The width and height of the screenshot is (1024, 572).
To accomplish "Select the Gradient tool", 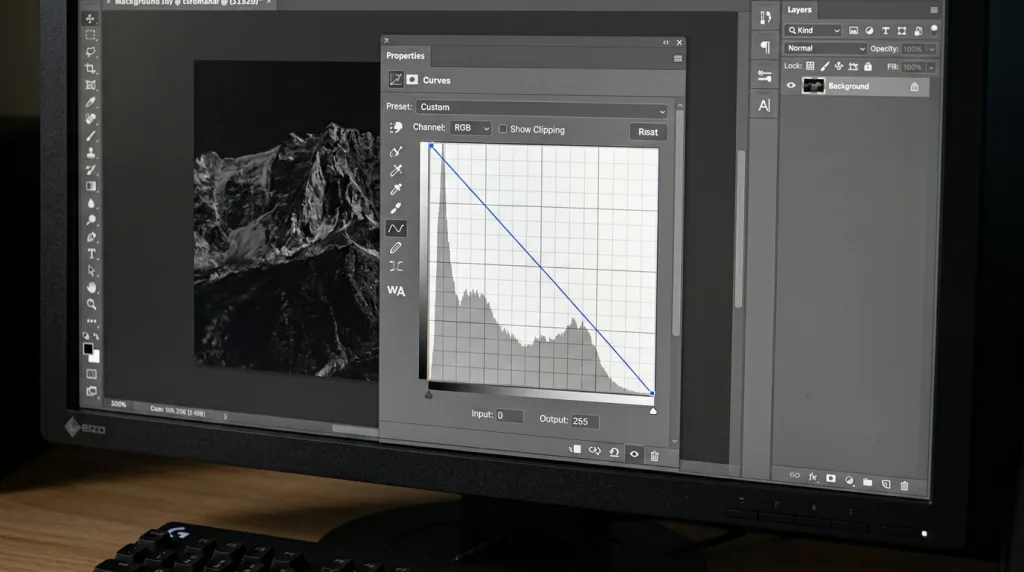I will (91, 187).
